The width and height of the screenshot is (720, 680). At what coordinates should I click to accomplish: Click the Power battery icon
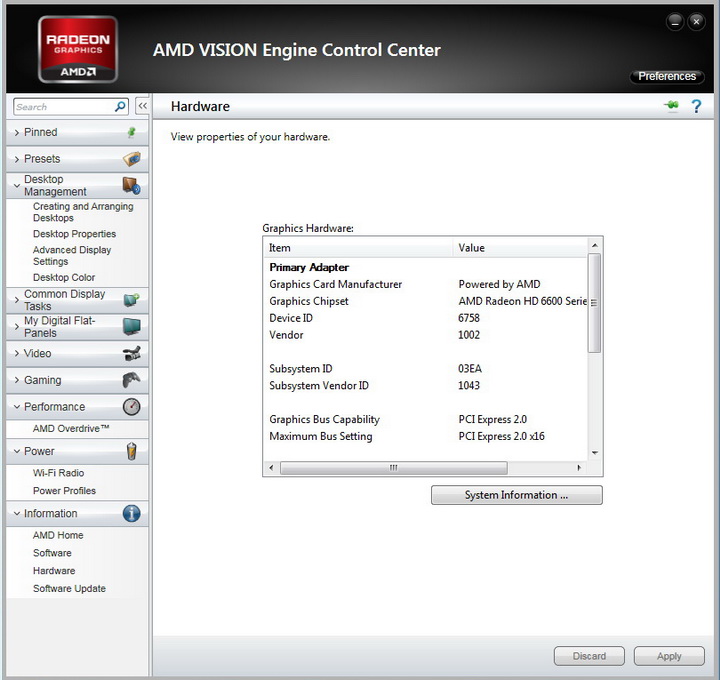click(x=132, y=451)
